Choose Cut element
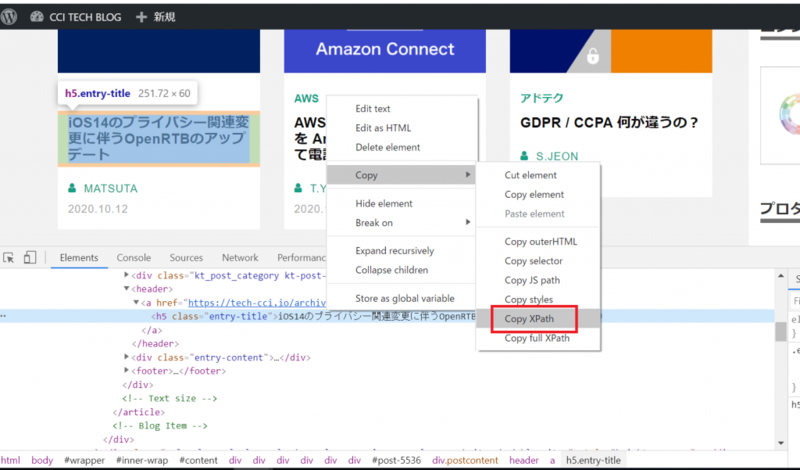This screenshot has height=470, width=800. click(x=531, y=175)
